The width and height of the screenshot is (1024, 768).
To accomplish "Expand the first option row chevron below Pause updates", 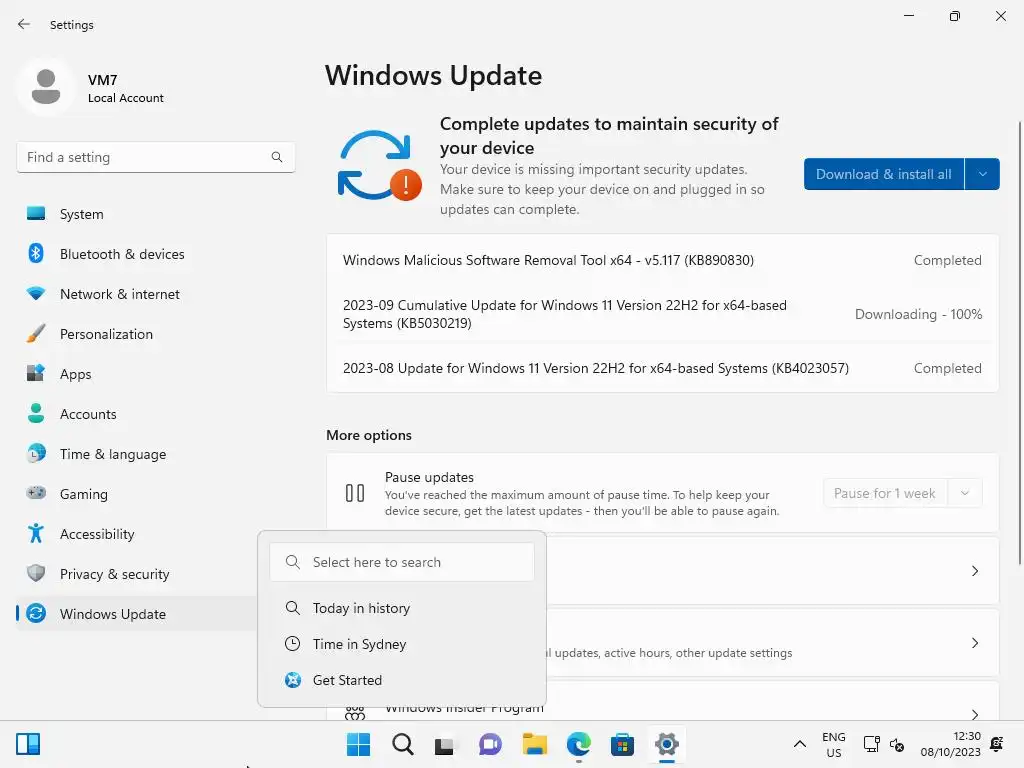I will pyautogui.click(x=974, y=571).
